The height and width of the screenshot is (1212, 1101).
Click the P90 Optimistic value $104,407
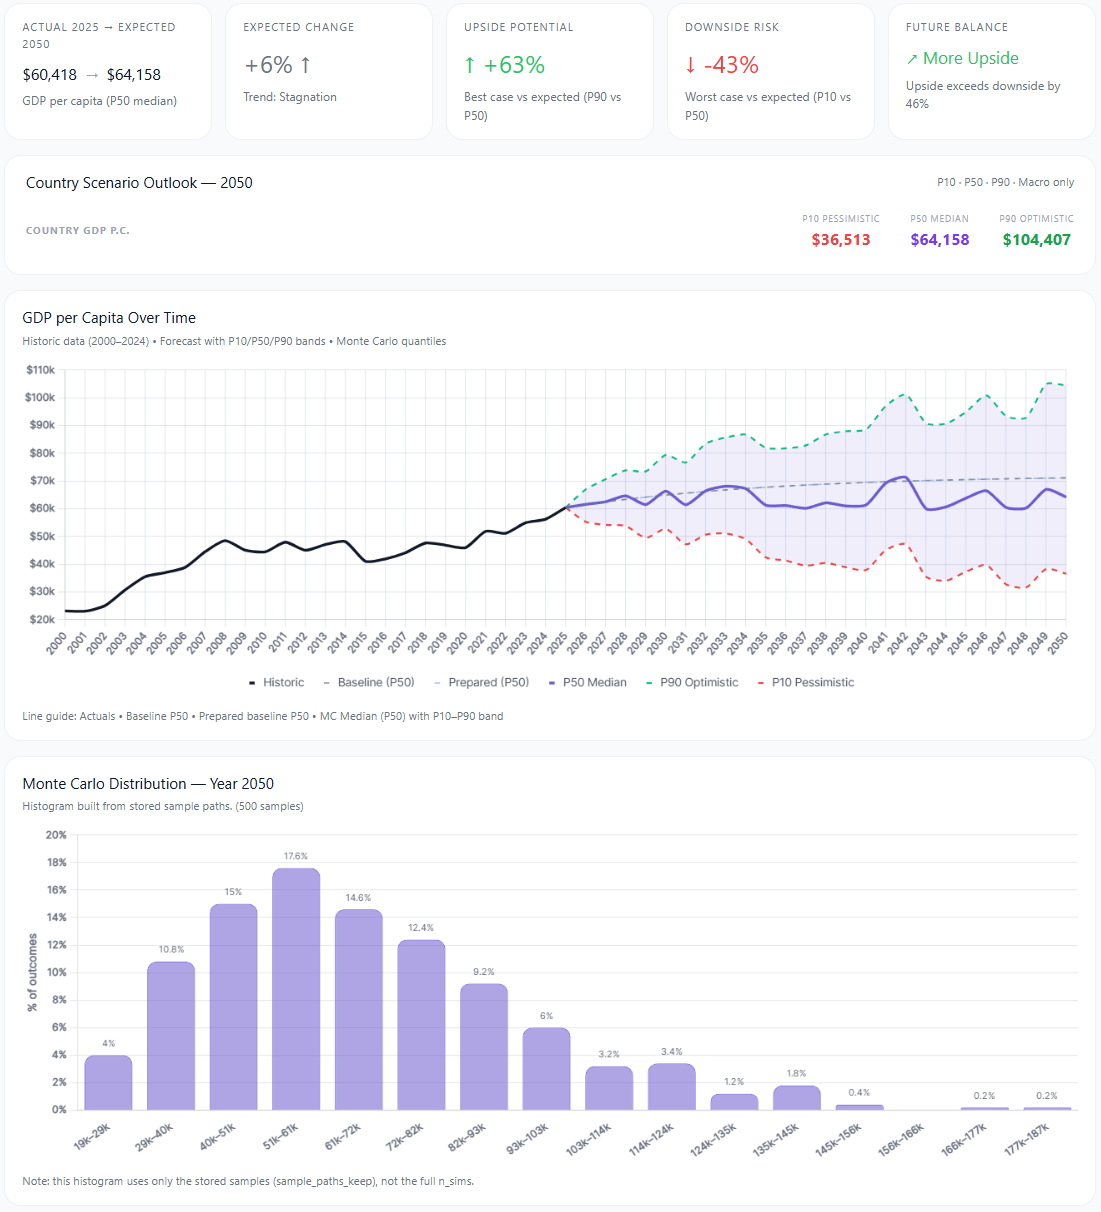click(x=1036, y=240)
